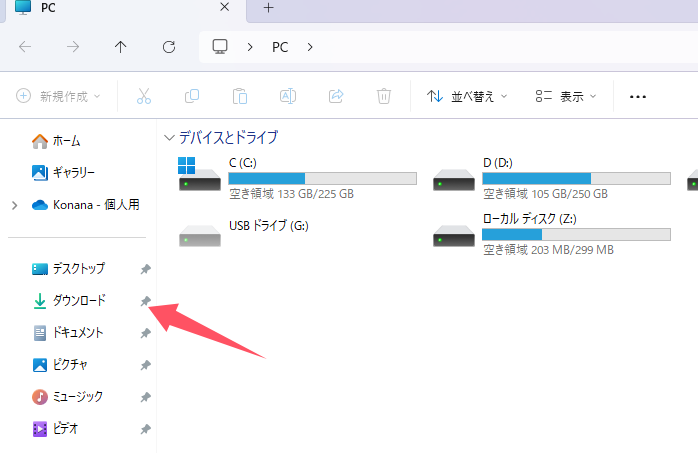Refresh the current folder view

169,47
